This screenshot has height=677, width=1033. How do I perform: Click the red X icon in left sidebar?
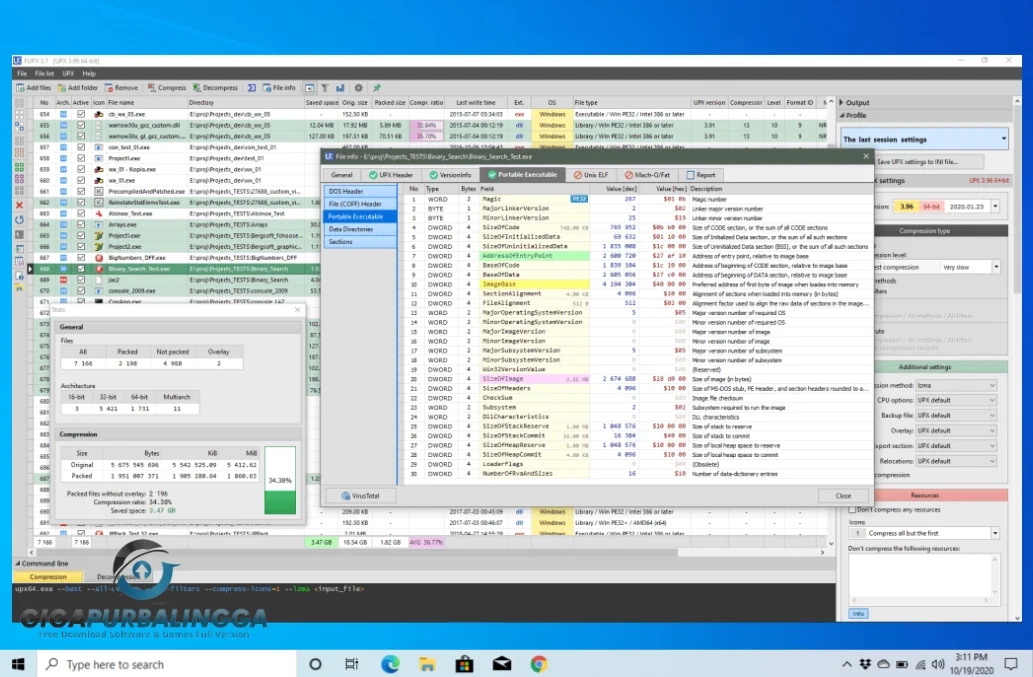coord(19,205)
